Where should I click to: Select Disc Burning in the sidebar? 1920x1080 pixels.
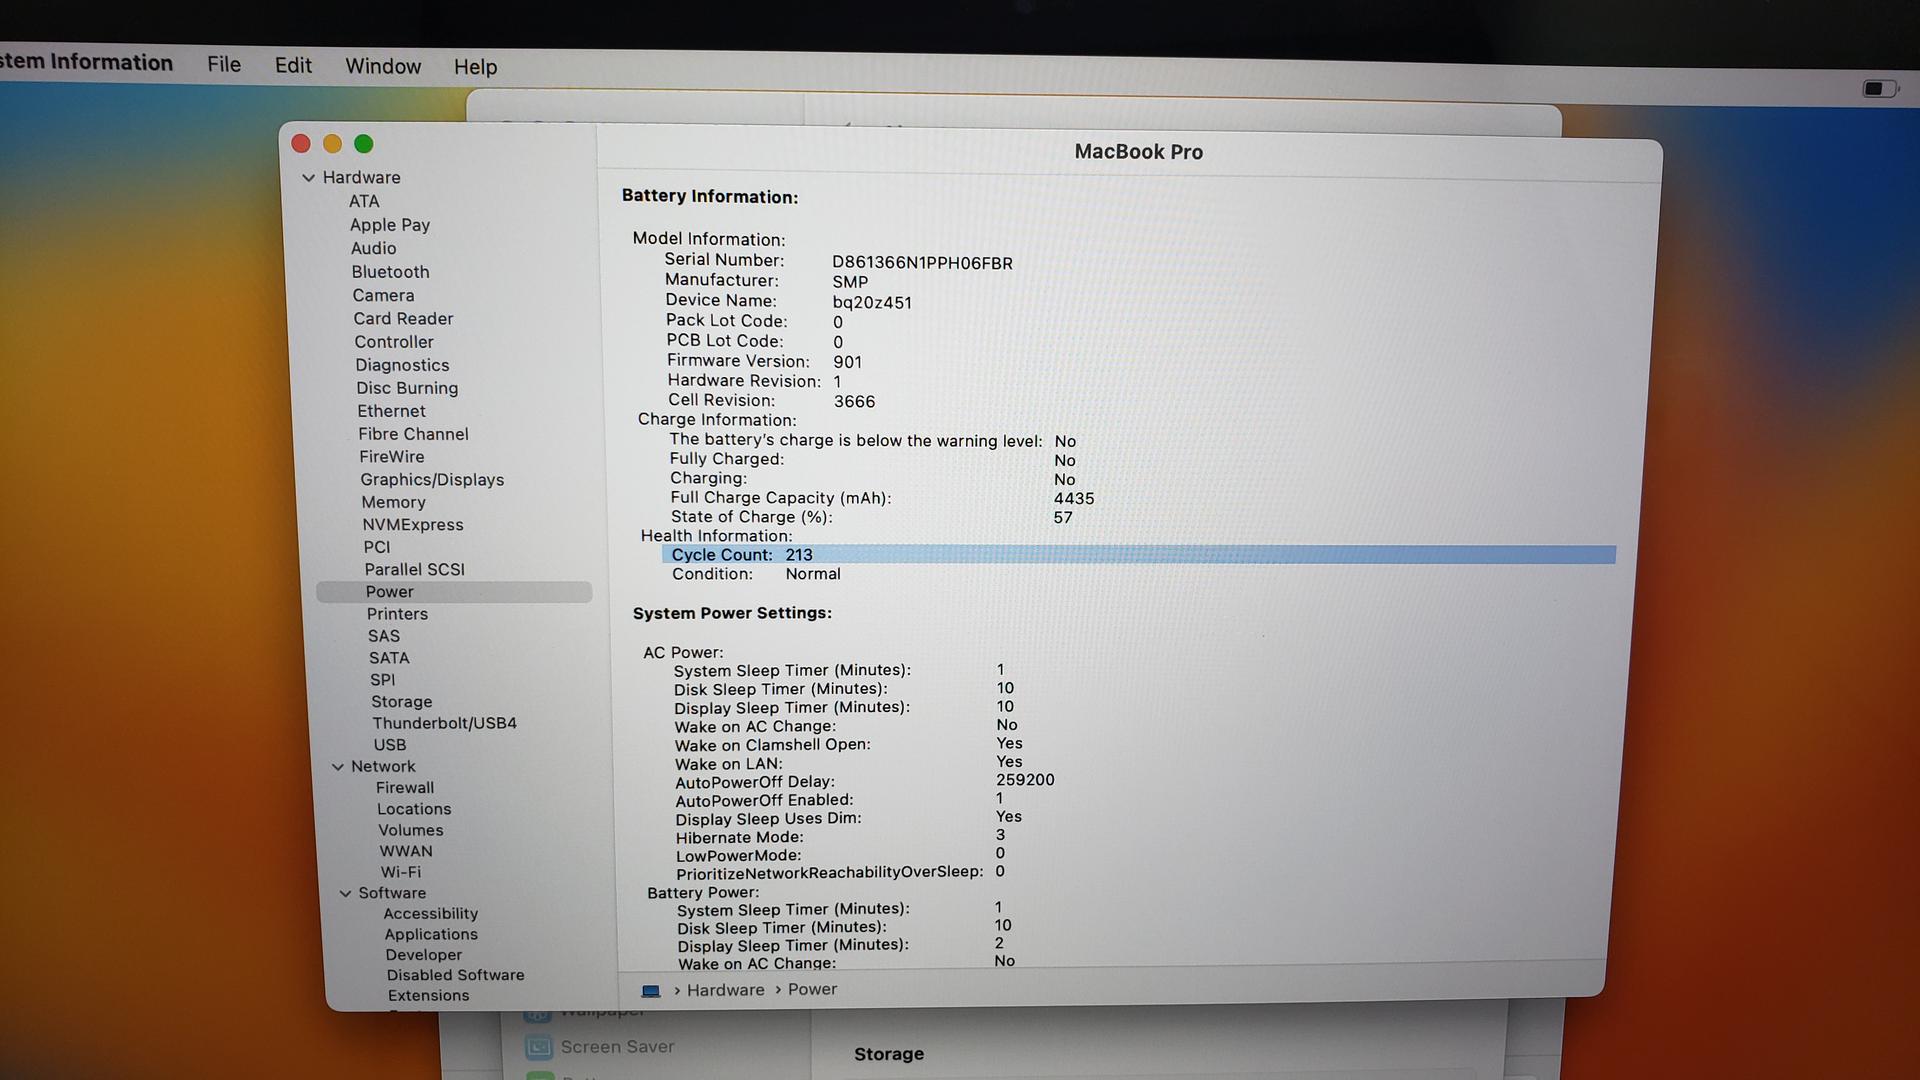[407, 388]
